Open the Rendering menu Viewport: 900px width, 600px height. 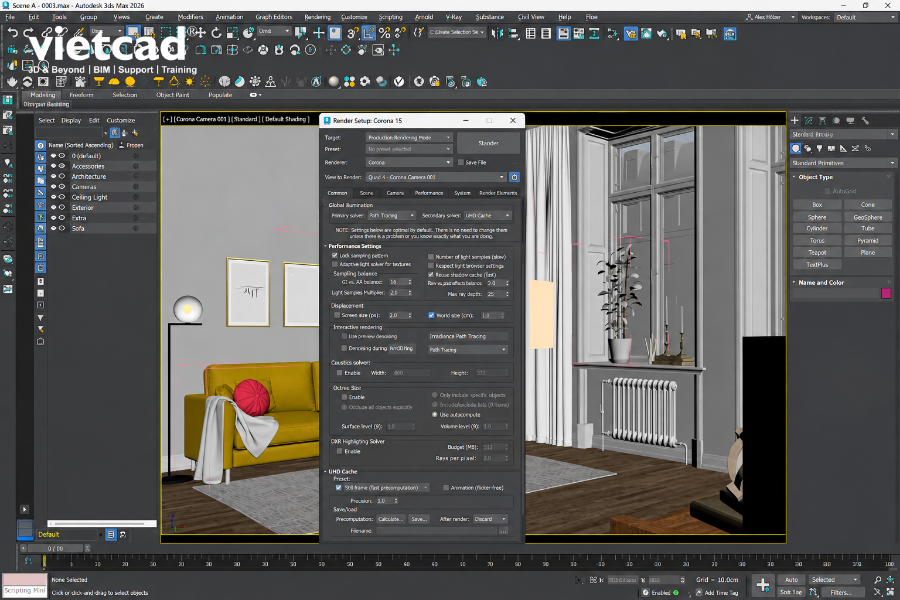[317, 17]
